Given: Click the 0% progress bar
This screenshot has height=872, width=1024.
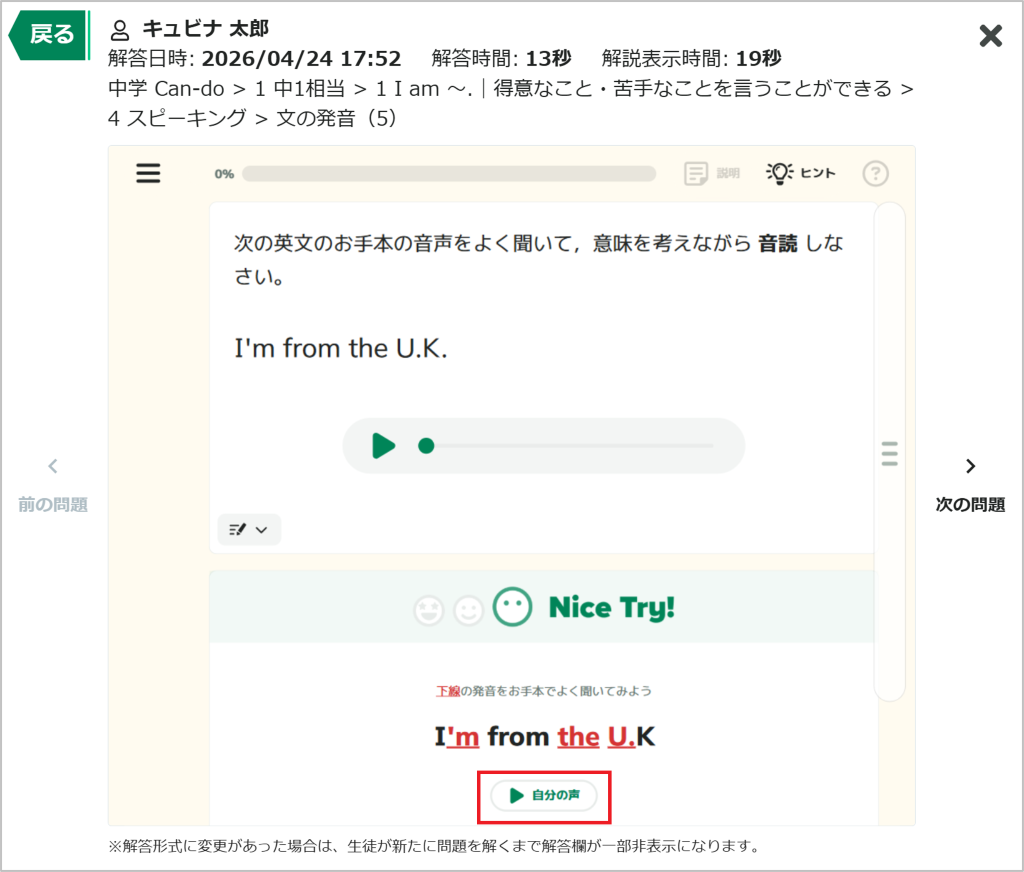Looking at the screenshot, I should 449,174.
